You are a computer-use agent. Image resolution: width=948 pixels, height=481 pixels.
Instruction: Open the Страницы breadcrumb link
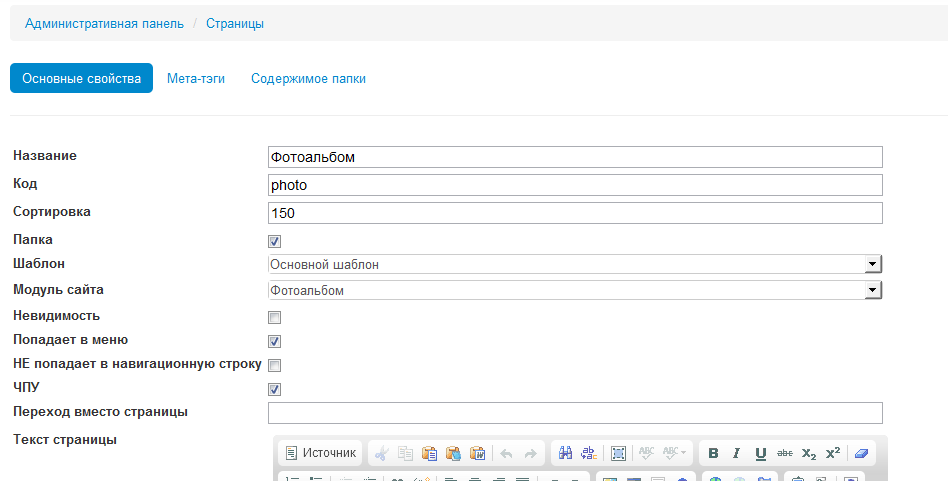point(235,24)
